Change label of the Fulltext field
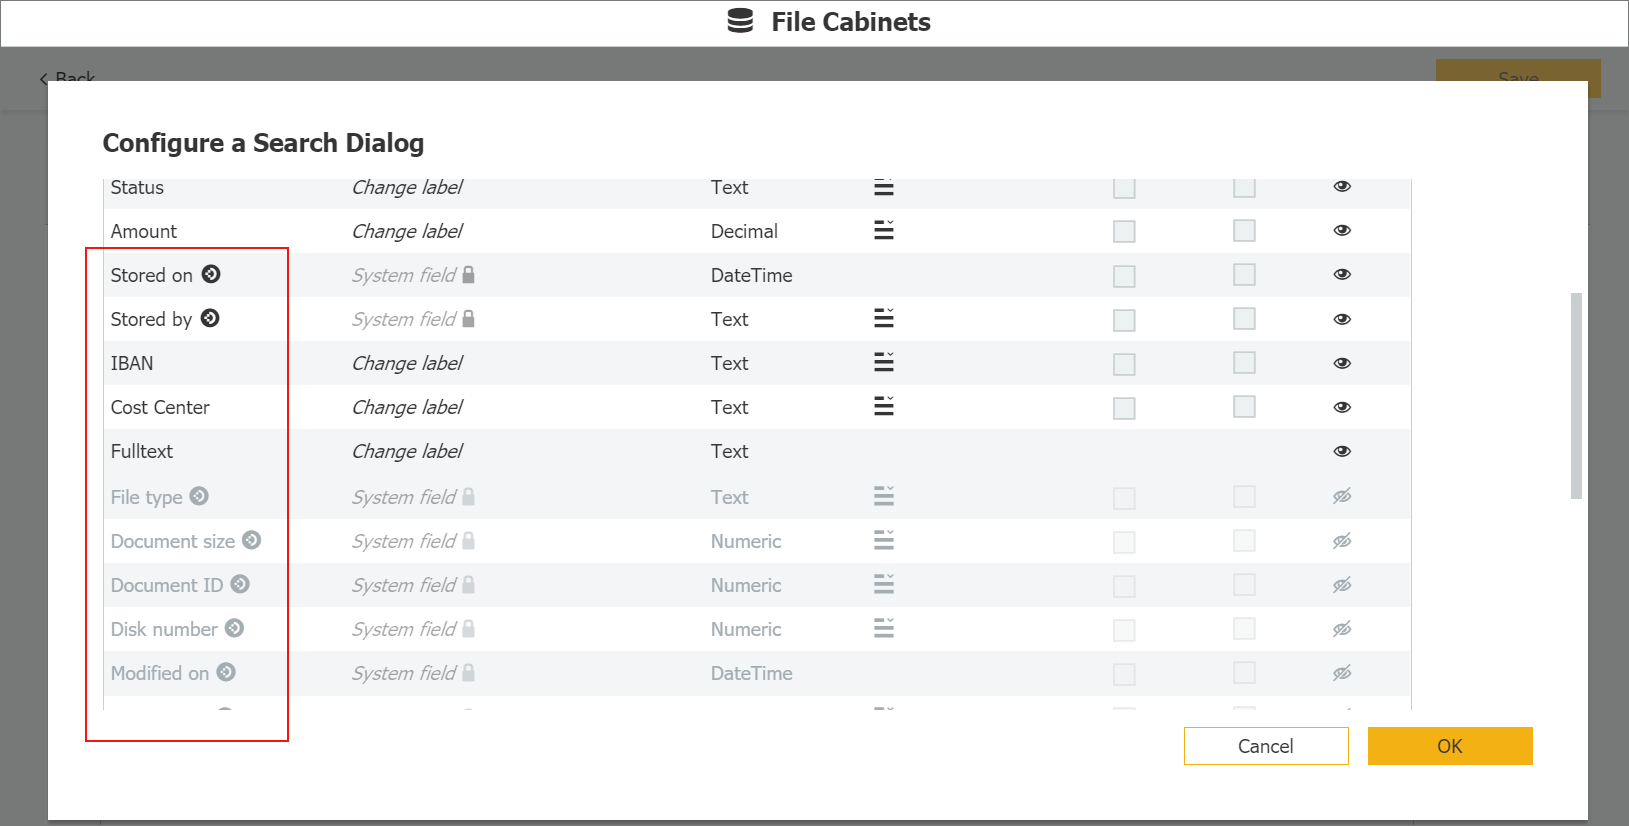 pos(407,451)
